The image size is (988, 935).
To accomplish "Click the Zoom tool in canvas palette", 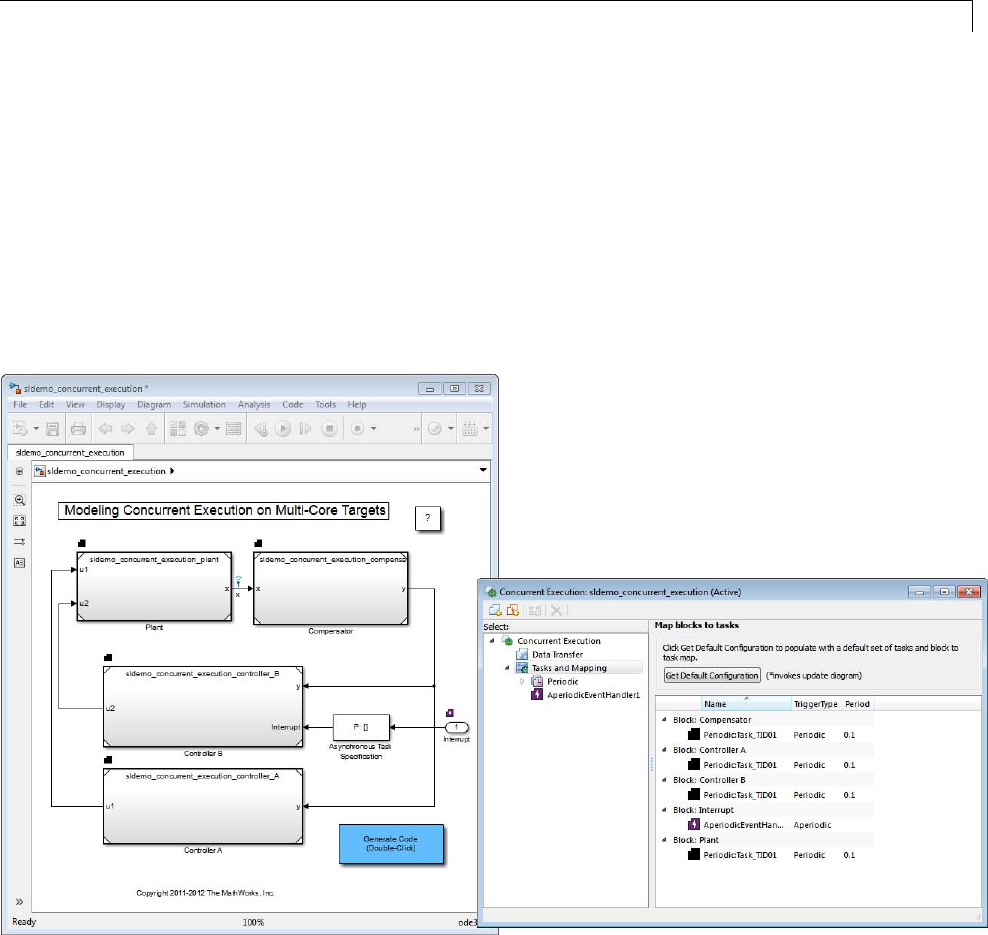I will point(20,500).
